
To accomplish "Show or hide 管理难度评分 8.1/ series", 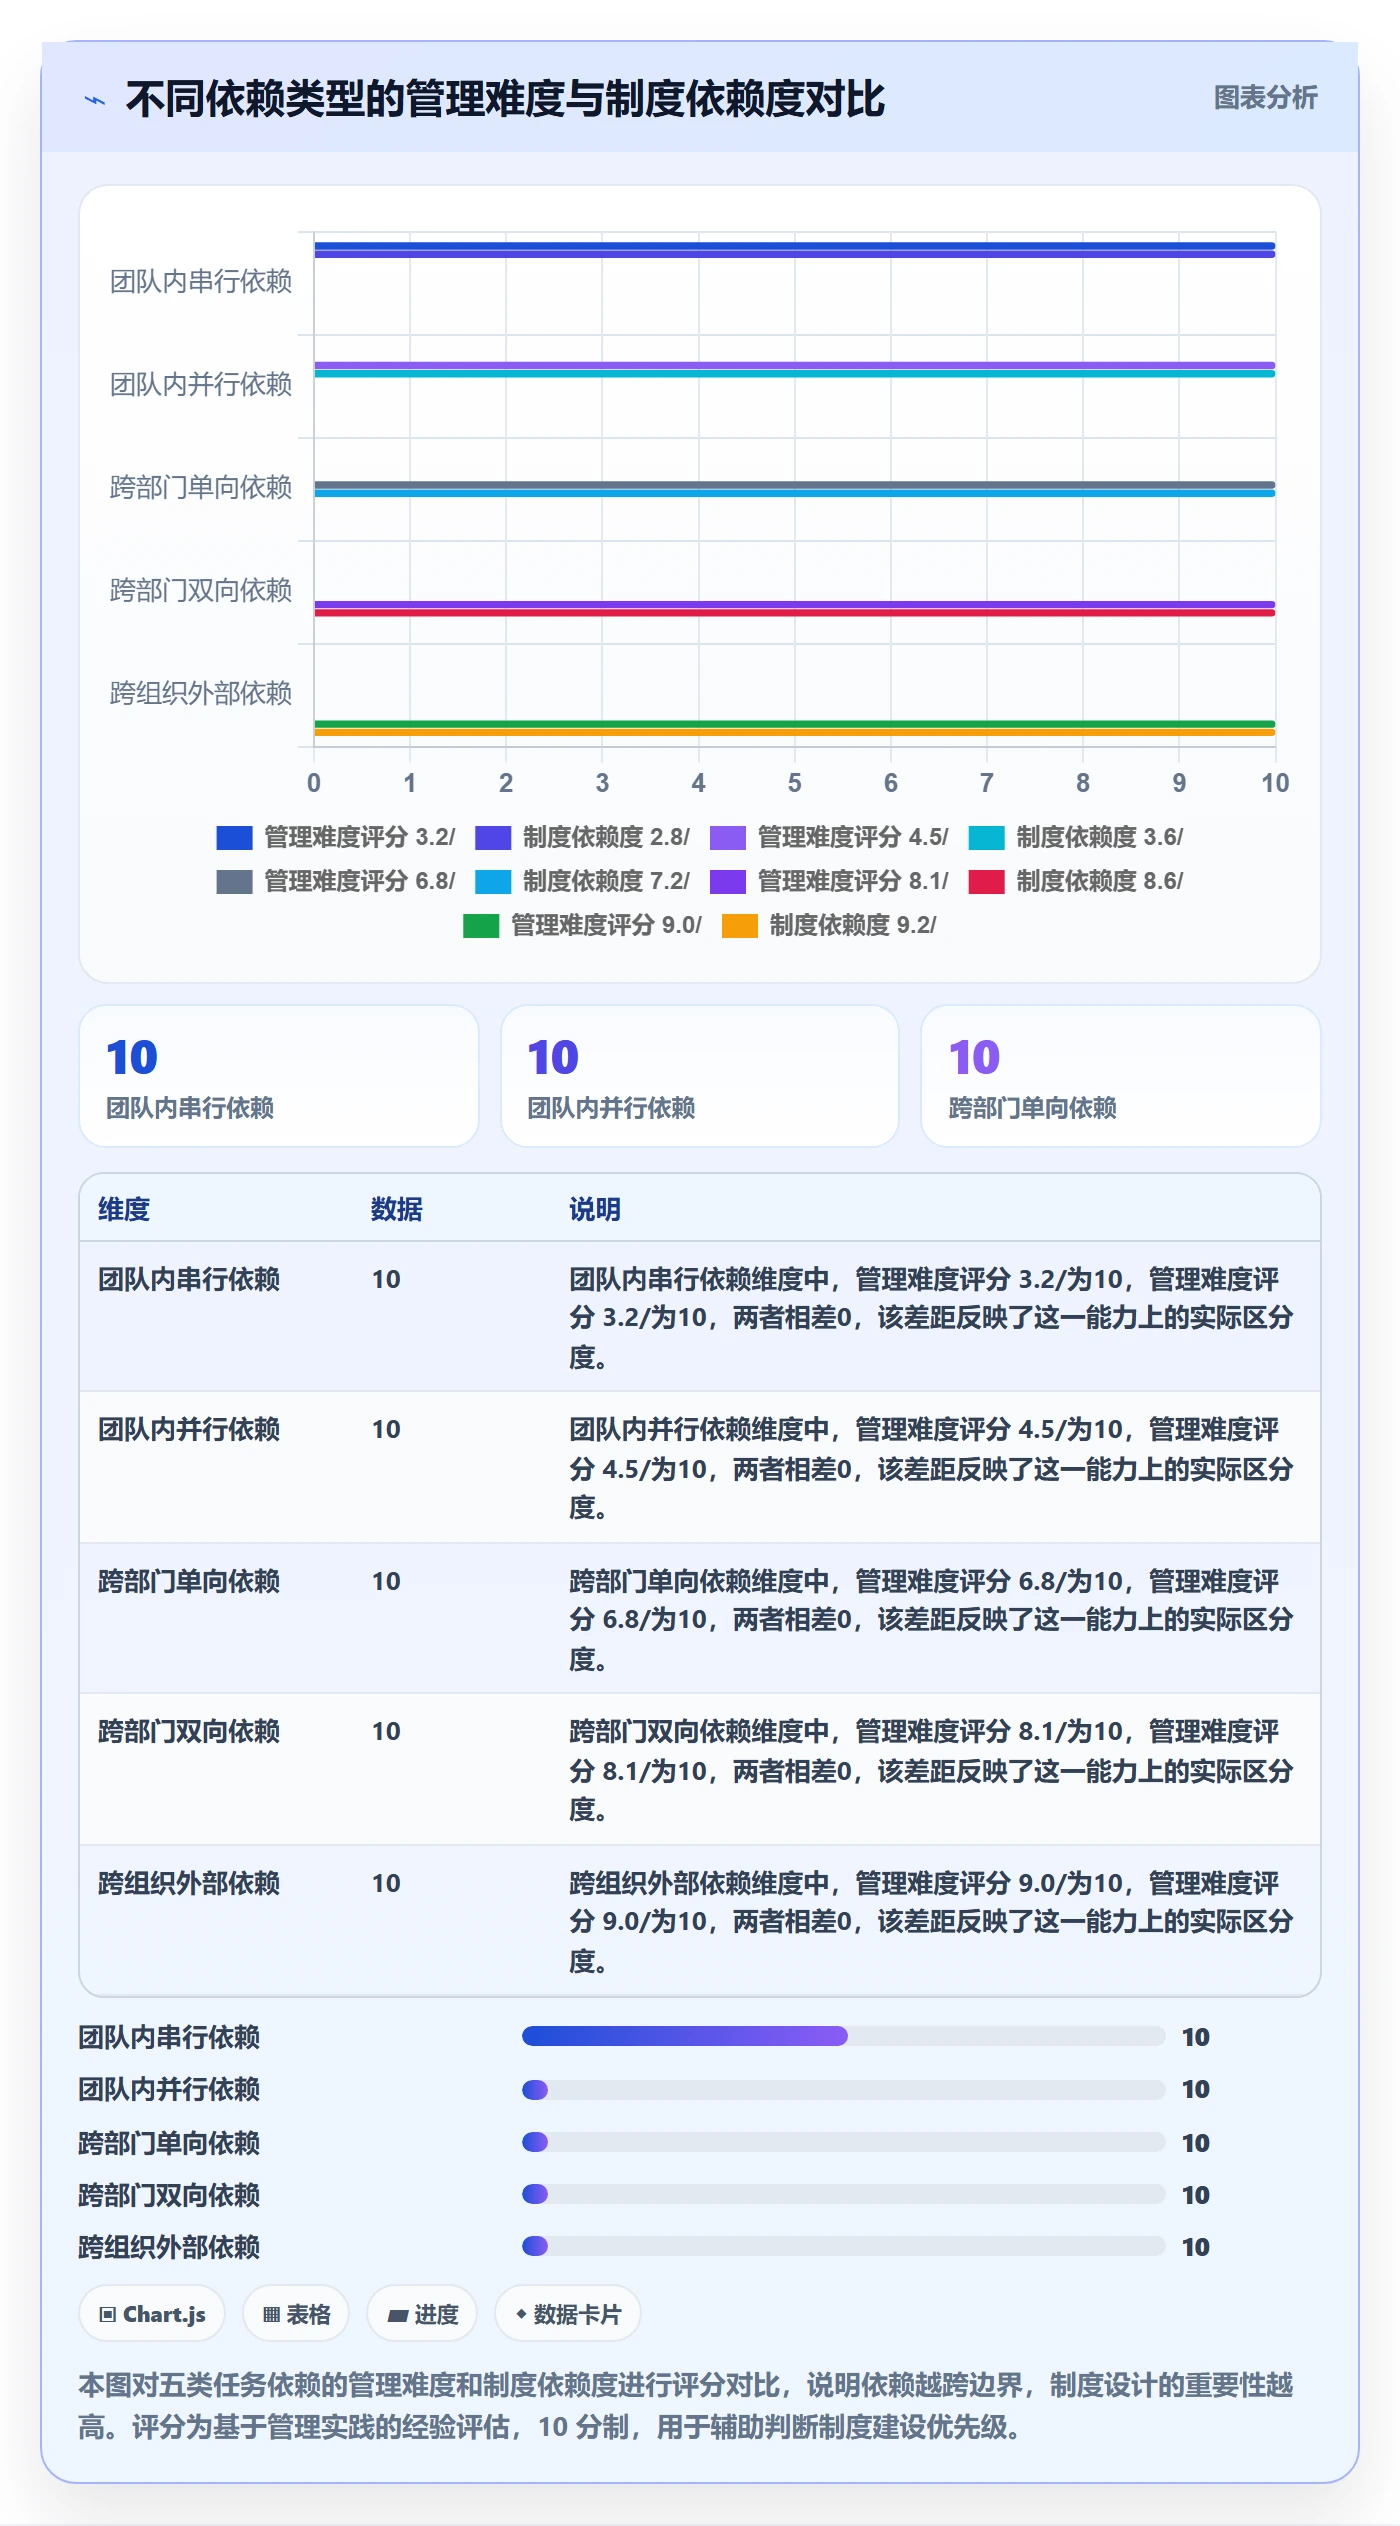I will click(x=829, y=881).
